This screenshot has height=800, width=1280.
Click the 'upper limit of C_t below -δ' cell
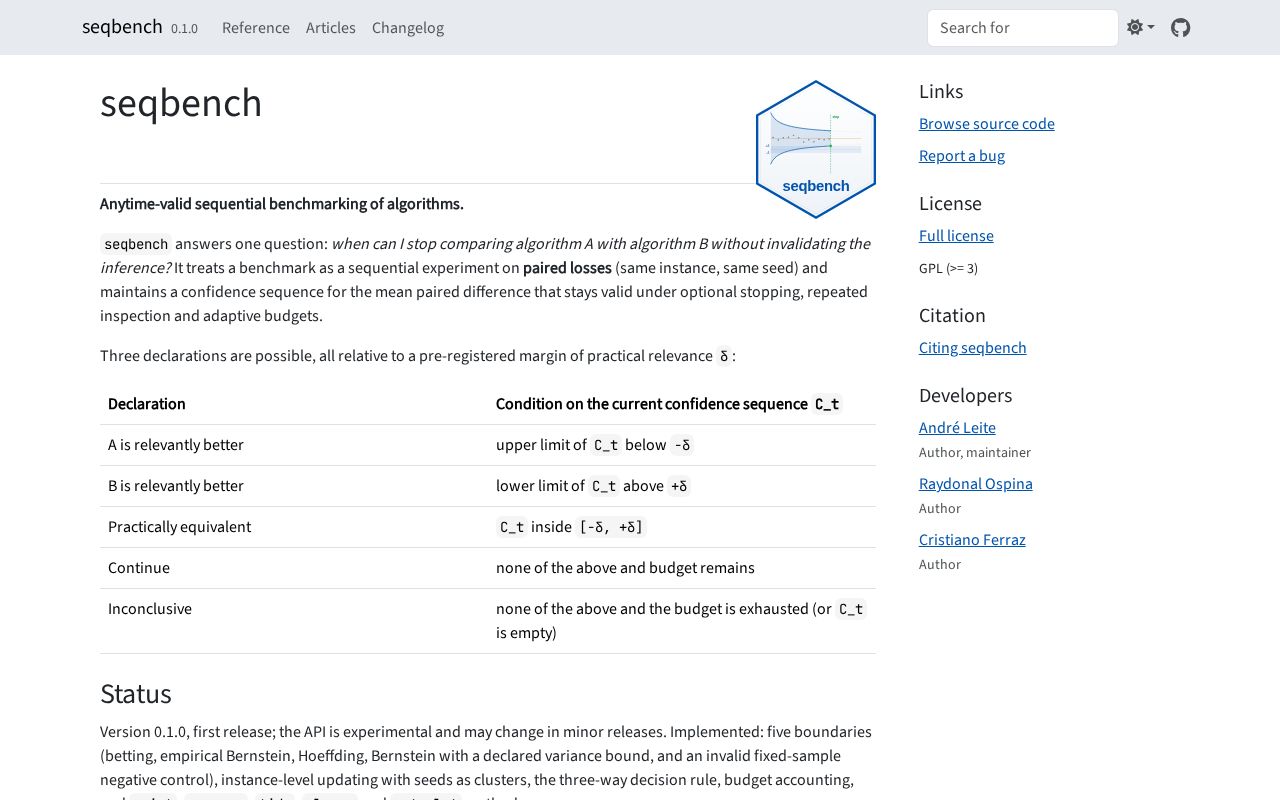[x=682, y=445]
